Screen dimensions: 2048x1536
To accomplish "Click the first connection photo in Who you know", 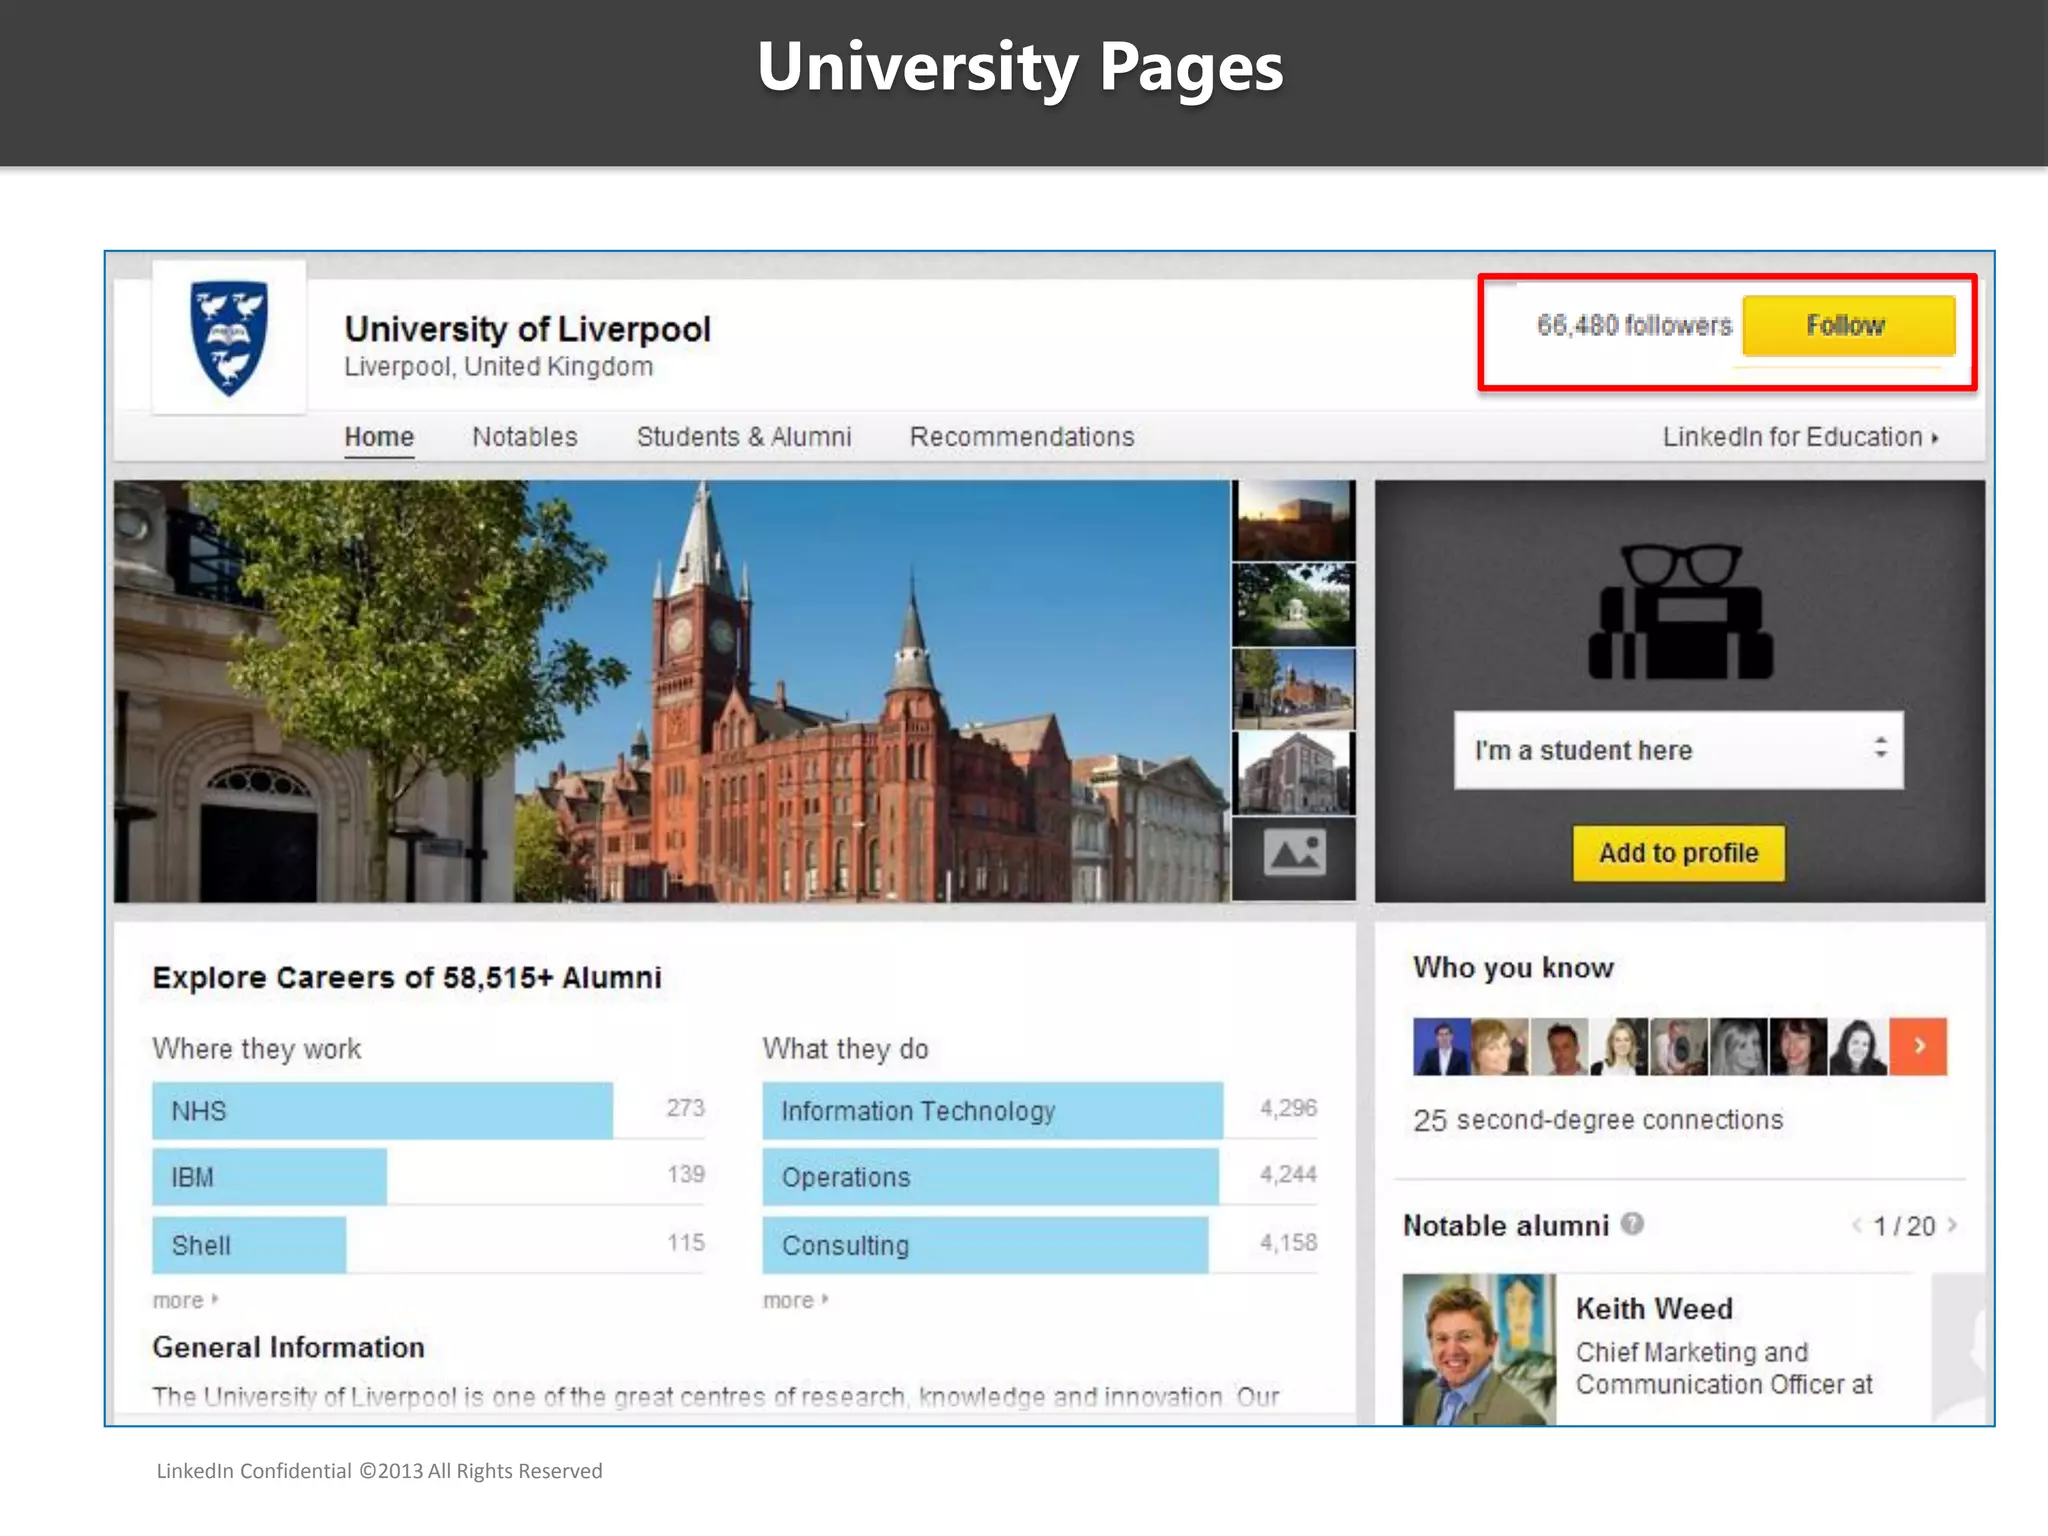I will 1442,1046.
